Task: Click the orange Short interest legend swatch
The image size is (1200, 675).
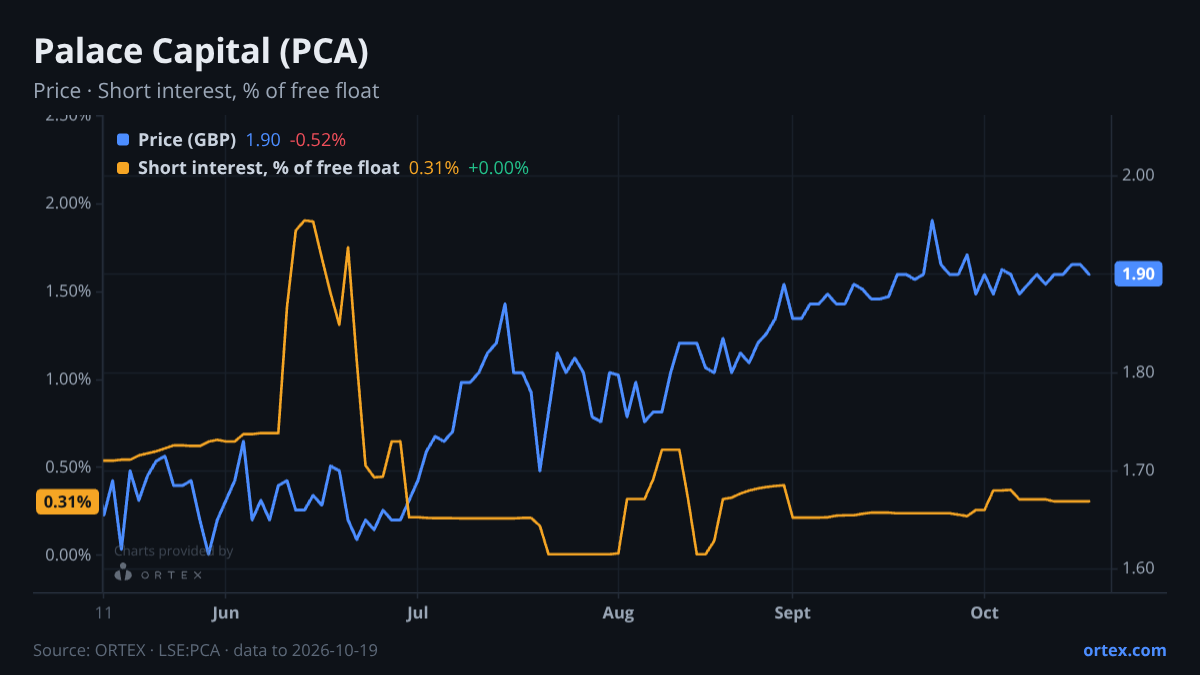Action: coord(123,168)
